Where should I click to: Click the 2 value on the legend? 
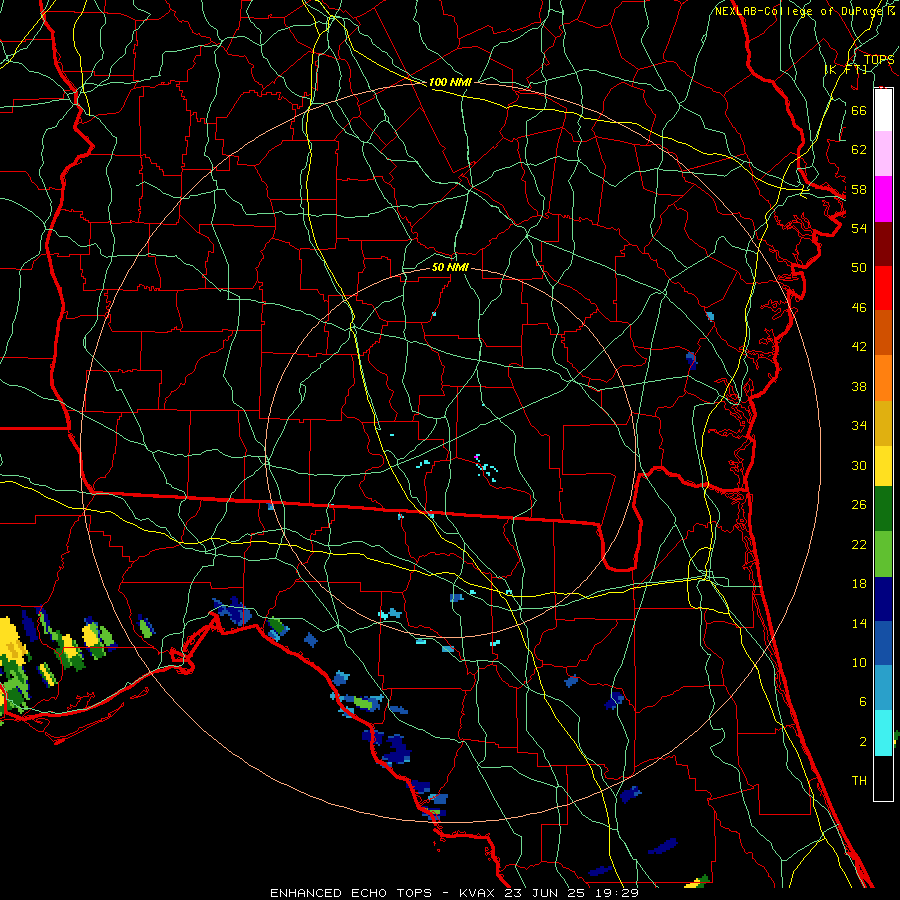[x=863, y=742]
